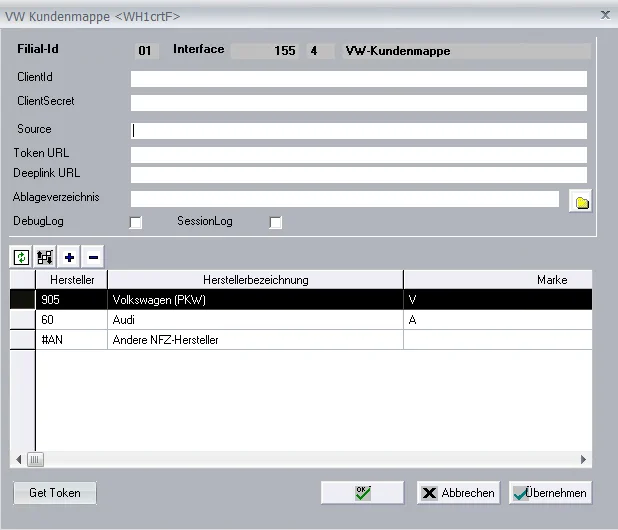Click the horizontal scrollbar thumb
Viewport: 618px width, 530px height.
pos(35,459)
